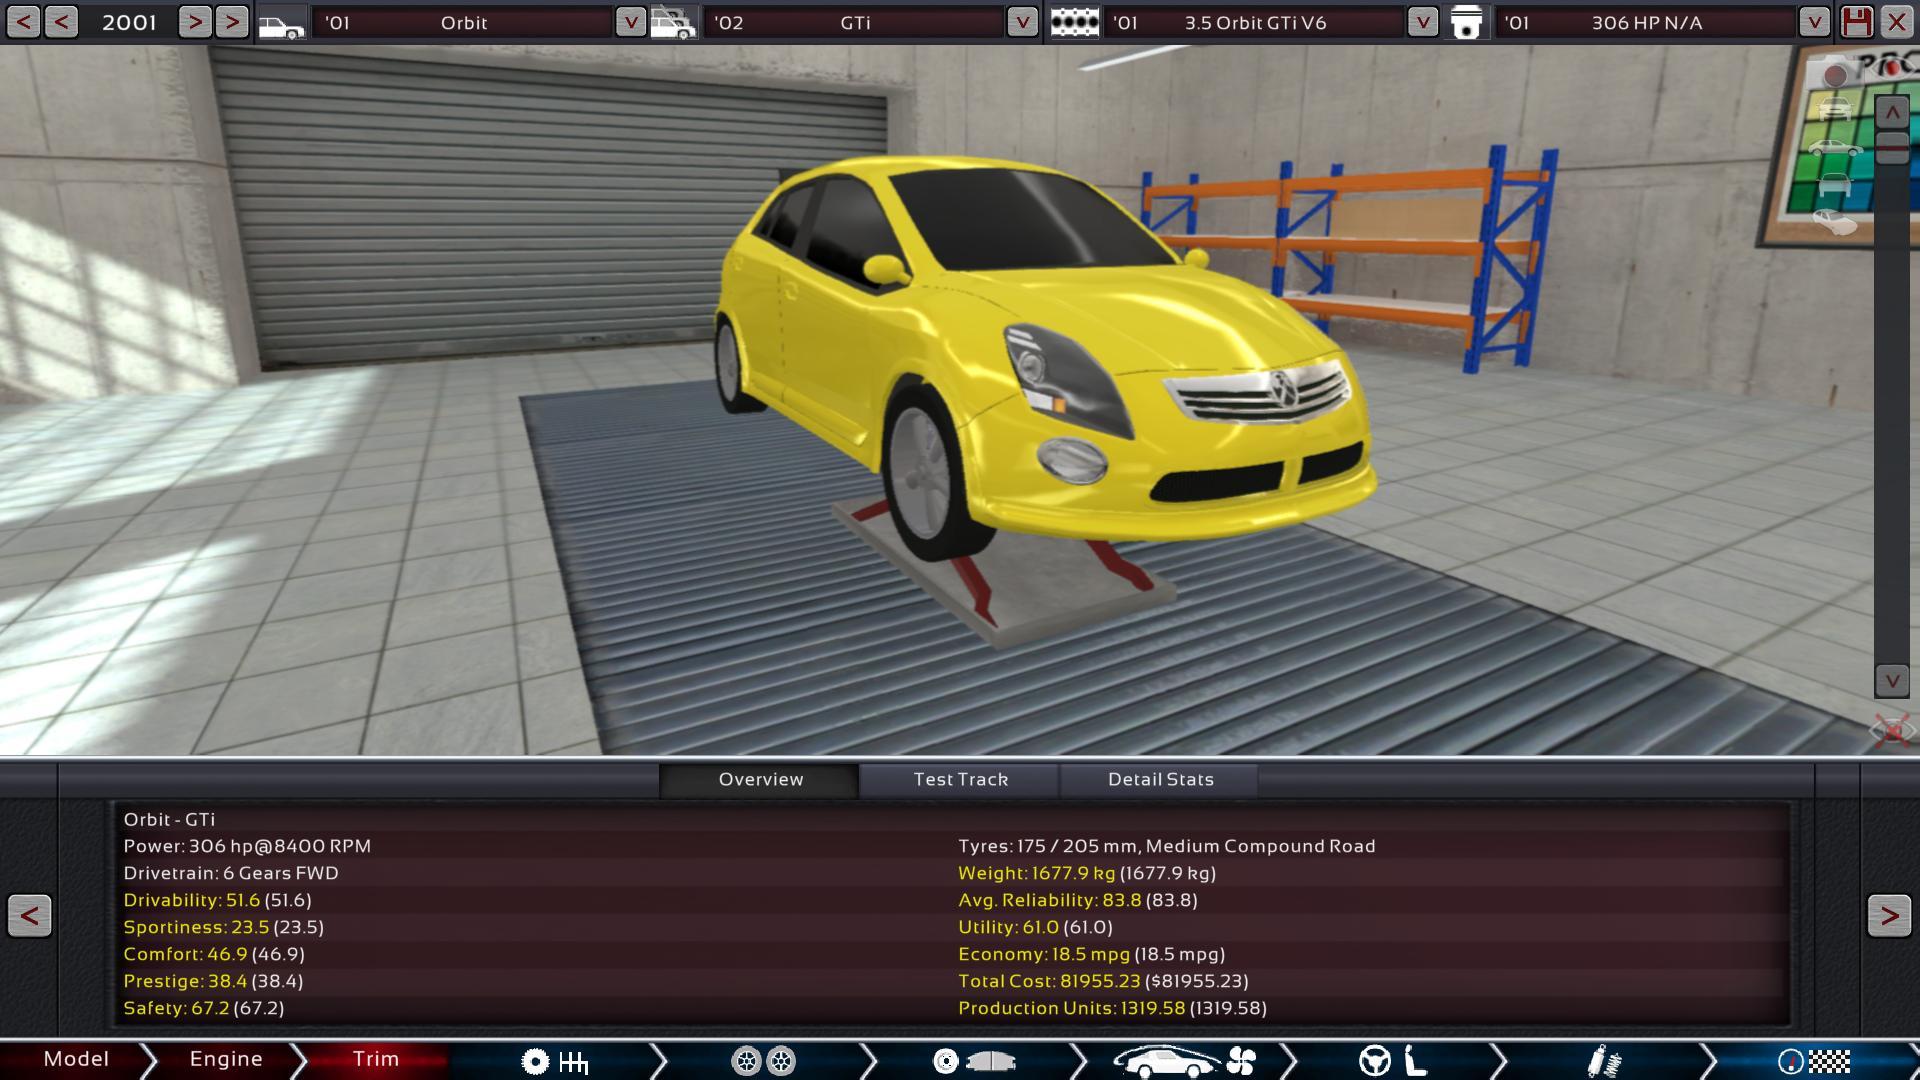Screen dimensions: 1920x1080
Task: Click the red floppy disk save icon
Action: coord(1856,22)
